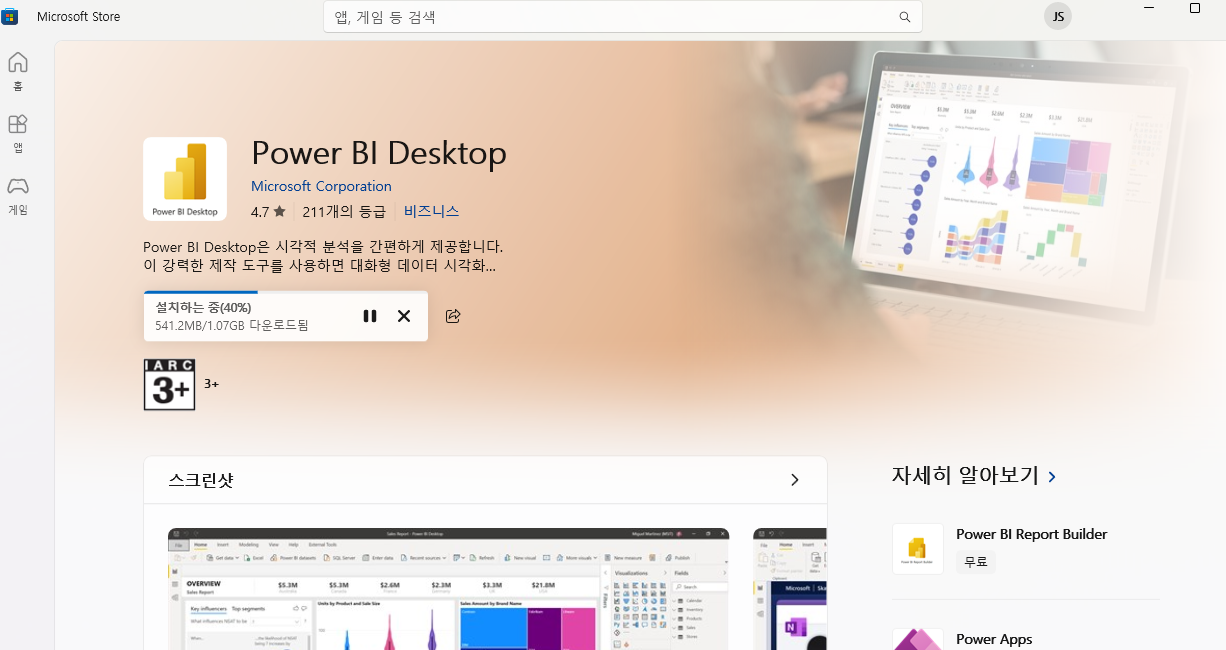Image resolution: width=1226 pixels, height=650 pixels.
Task: Click the Power Apps icon
Action: [918, 638]
